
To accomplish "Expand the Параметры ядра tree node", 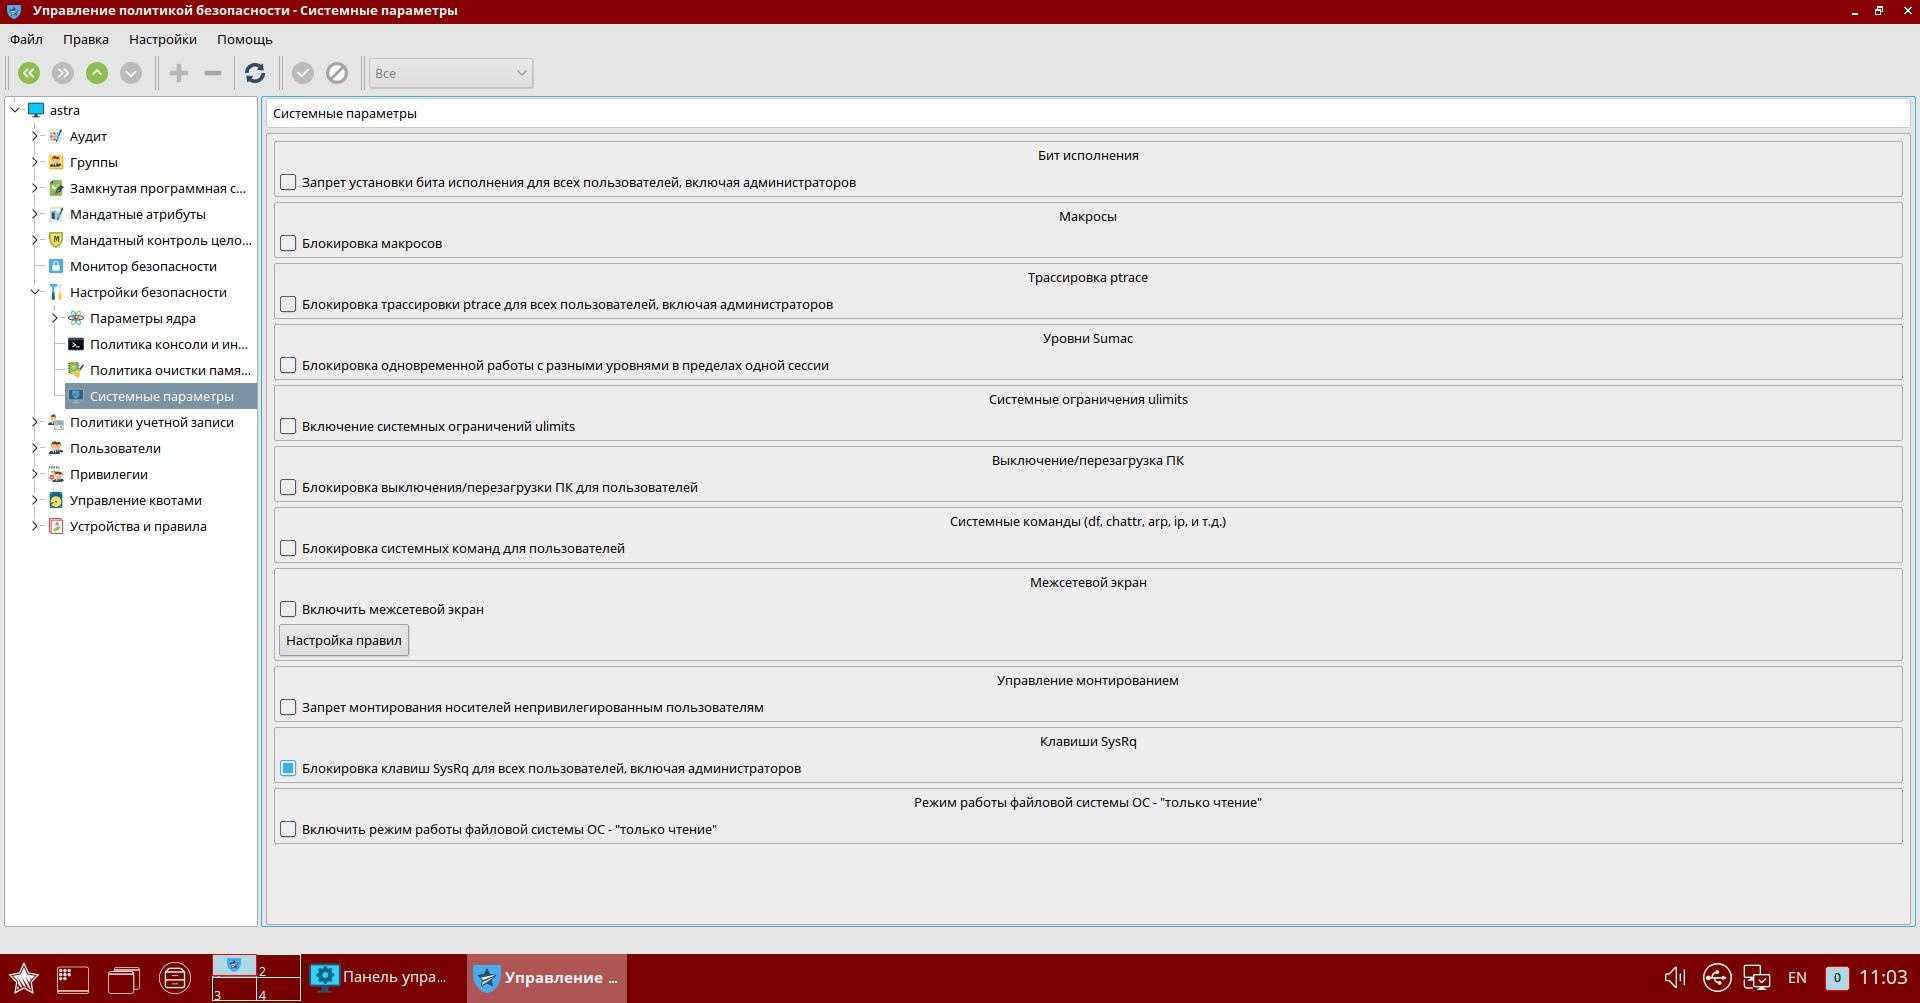I will pyautogui.click(x=55, y=318).
